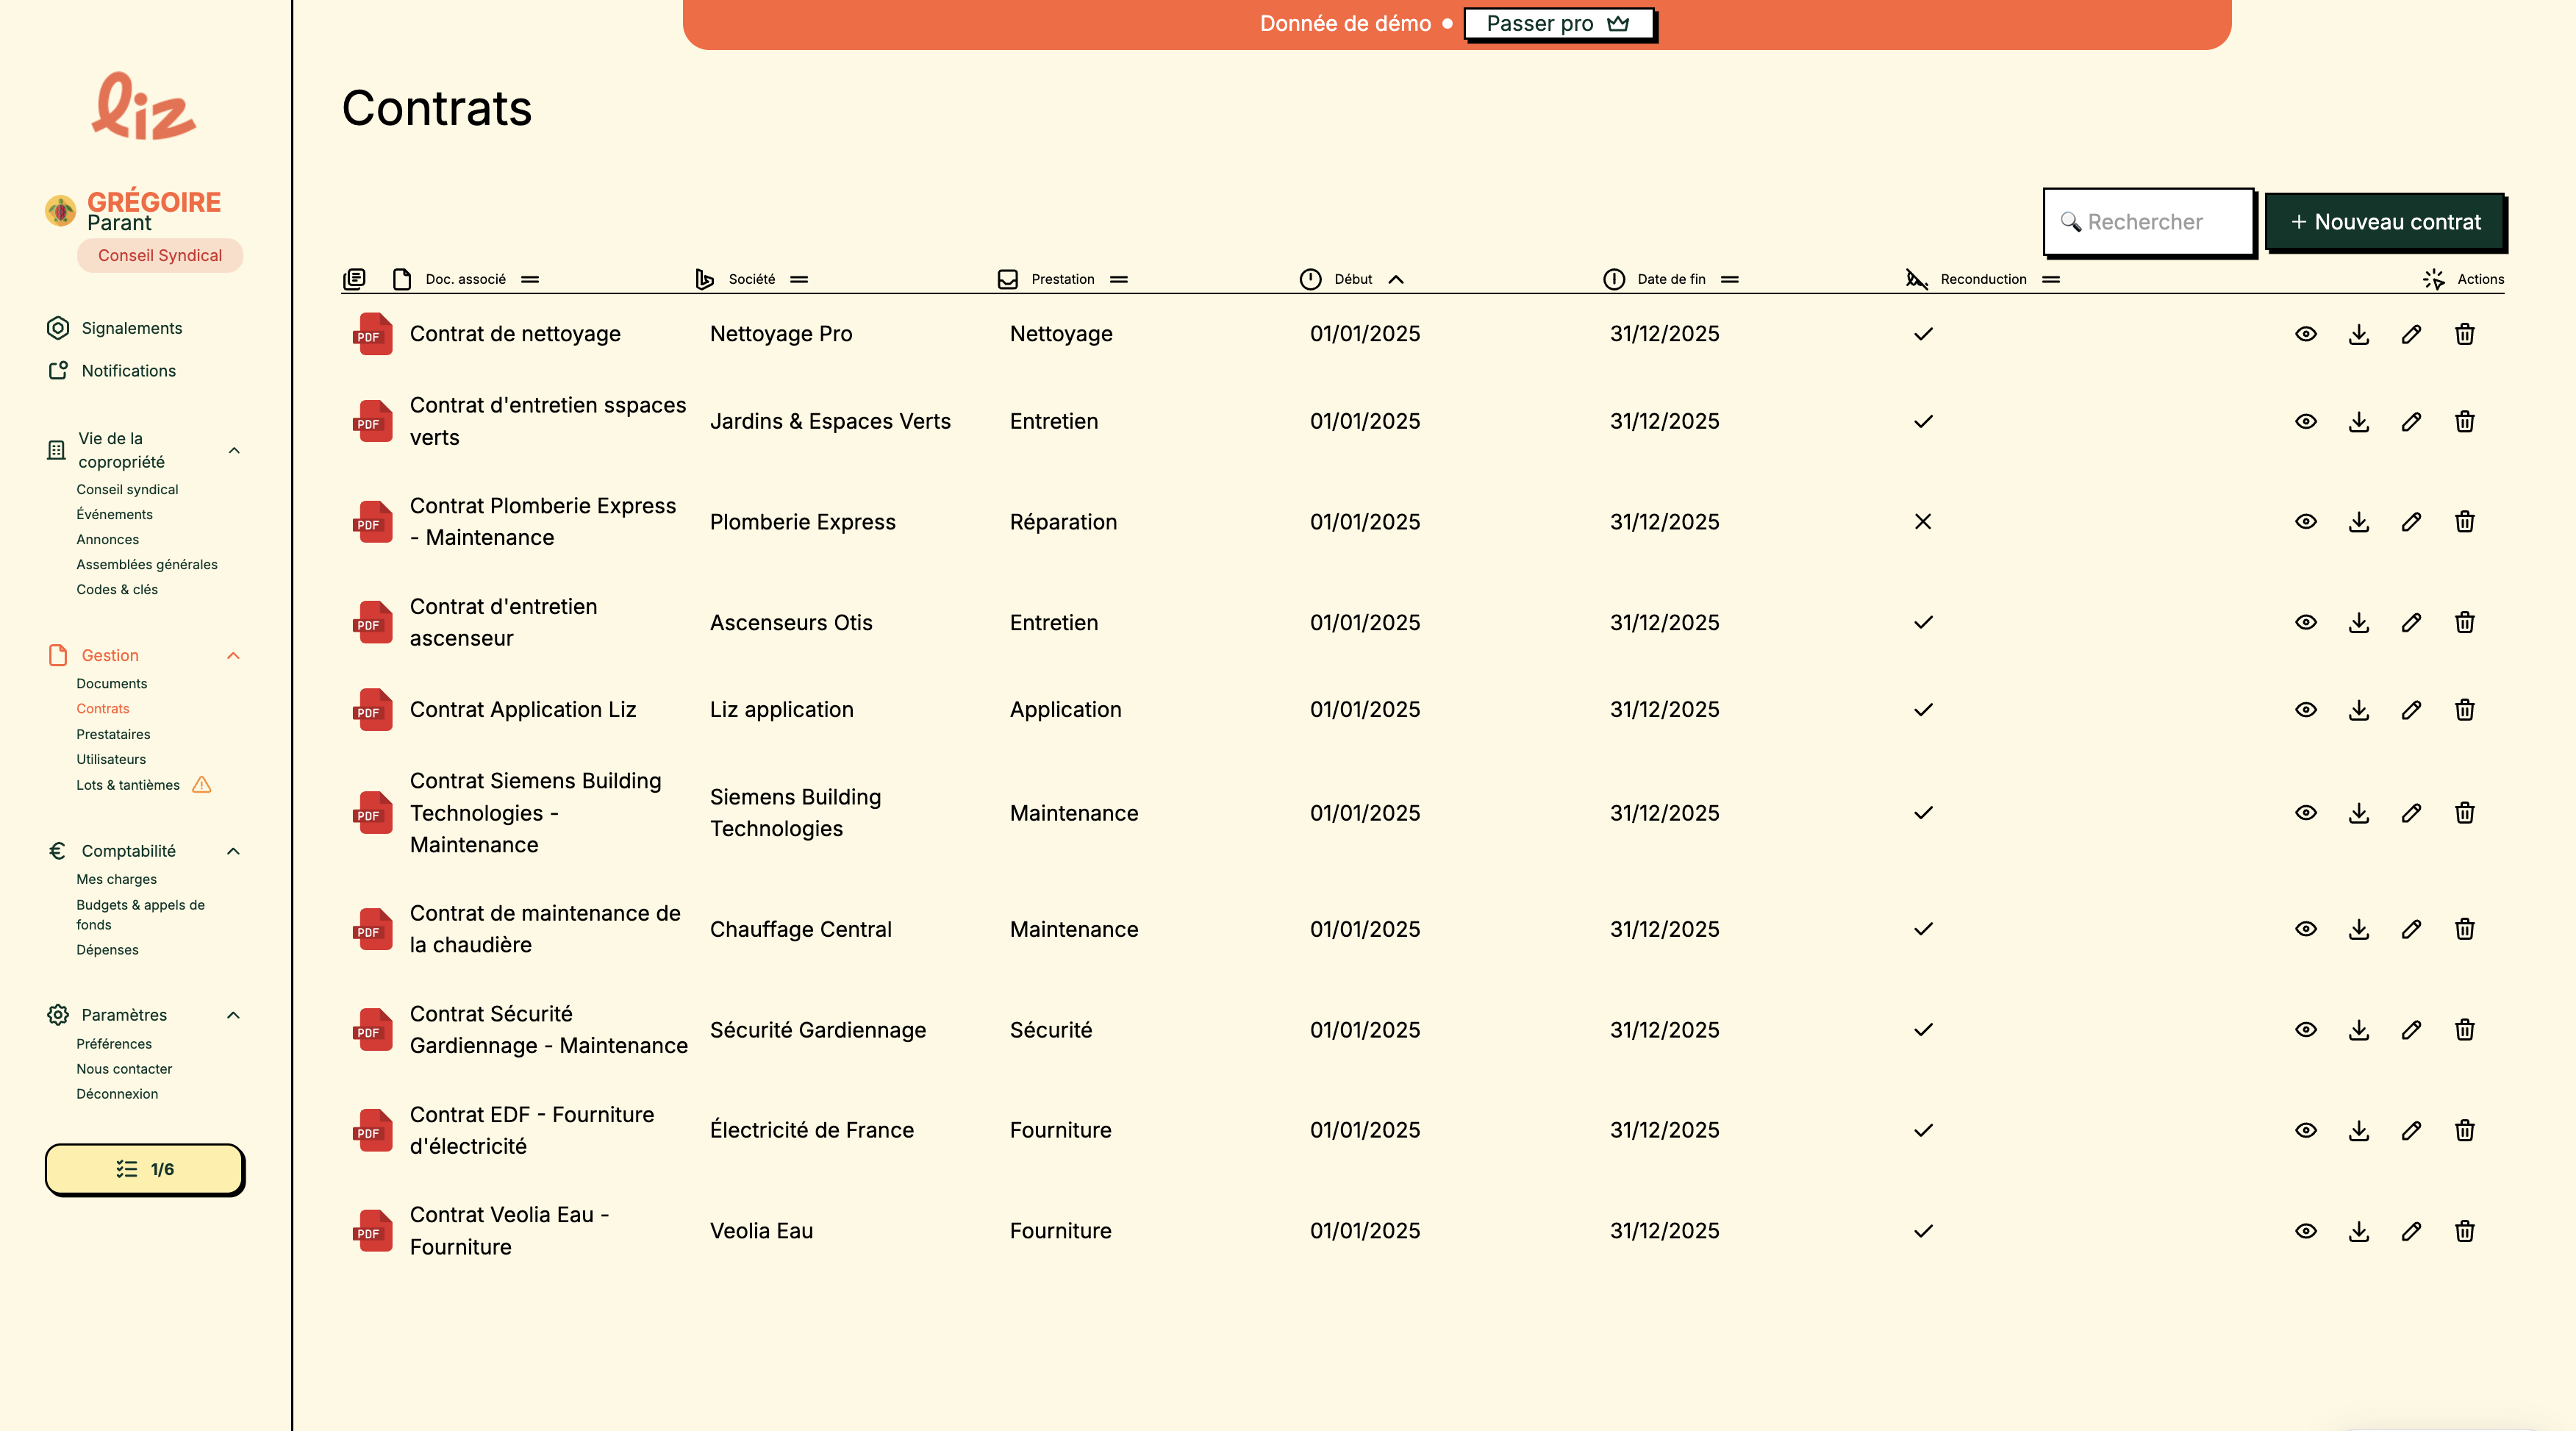Edit the Plomberie Express contract

(x=2411, y=522)
